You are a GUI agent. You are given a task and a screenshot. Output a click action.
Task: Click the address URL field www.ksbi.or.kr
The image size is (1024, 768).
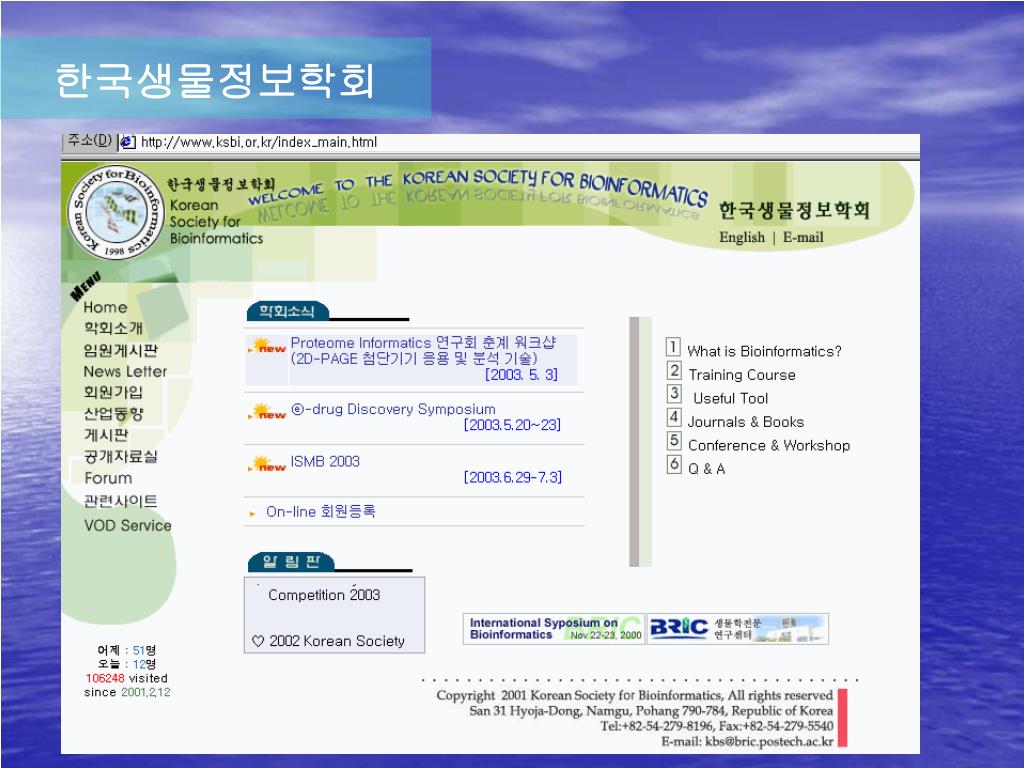pos(259,142)
